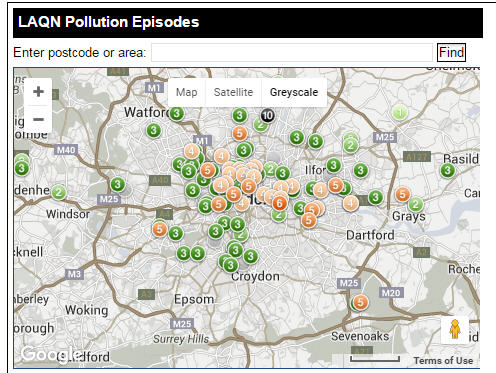Click the green 3 marker near Basildon
The image size is (496, 373).
click(x=447, y=170)
